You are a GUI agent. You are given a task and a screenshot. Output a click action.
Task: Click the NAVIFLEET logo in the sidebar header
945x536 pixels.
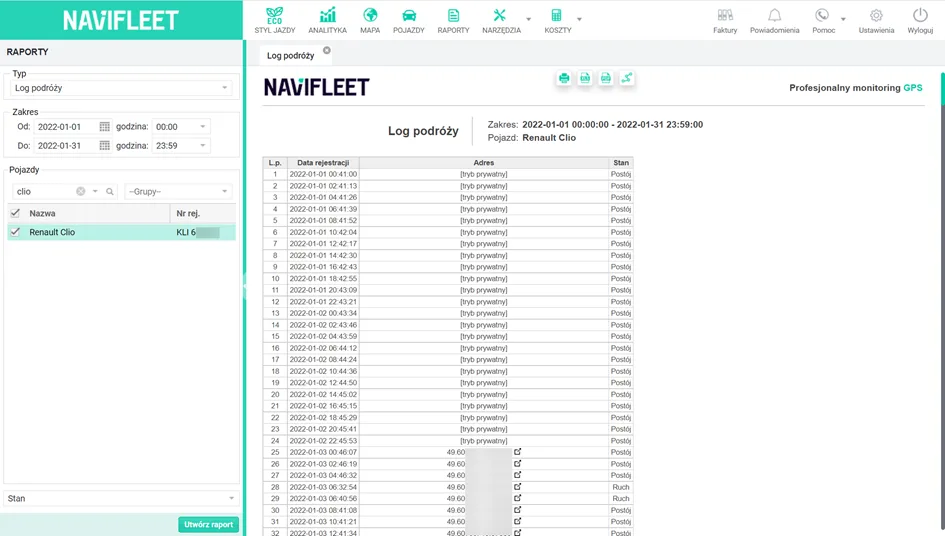[x=121, y=20]
